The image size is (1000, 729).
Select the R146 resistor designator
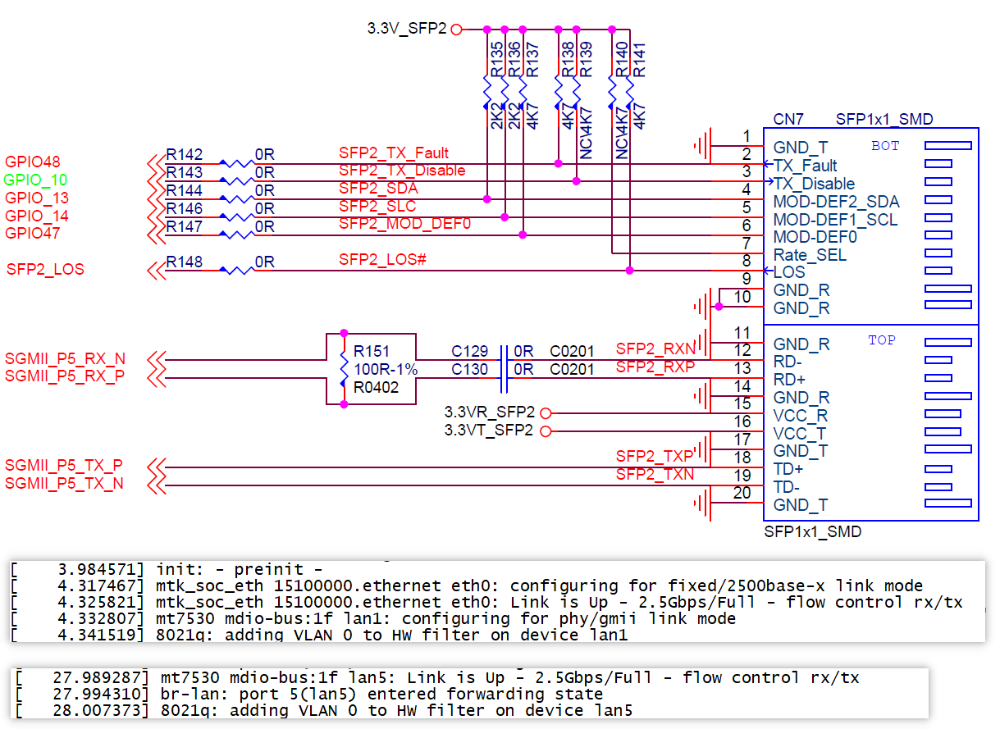pyautogui.click(x=184, y=209)
